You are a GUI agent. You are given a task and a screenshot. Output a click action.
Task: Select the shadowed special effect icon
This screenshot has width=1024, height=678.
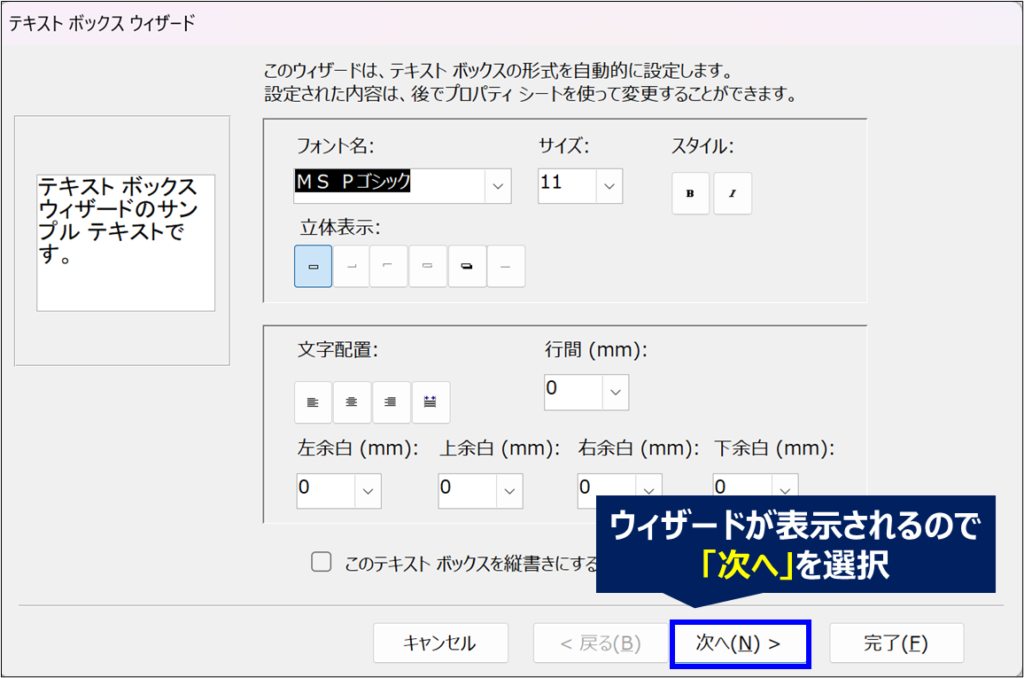click(467, 267)
